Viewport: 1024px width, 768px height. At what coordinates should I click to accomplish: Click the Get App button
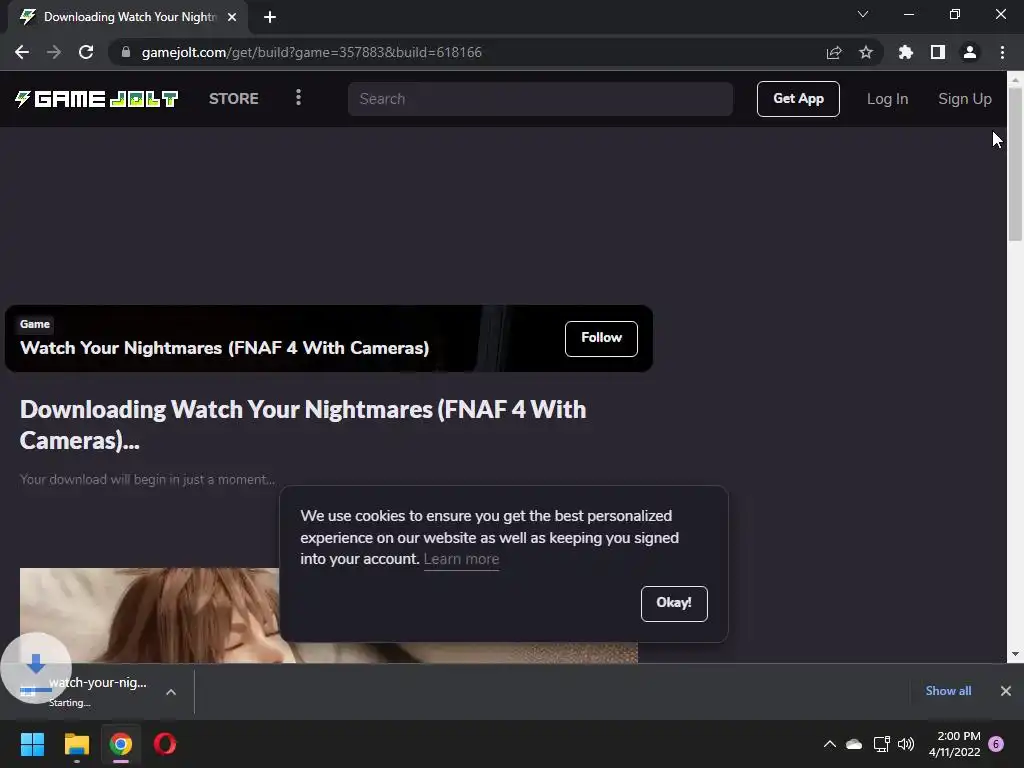coord(798,99)
